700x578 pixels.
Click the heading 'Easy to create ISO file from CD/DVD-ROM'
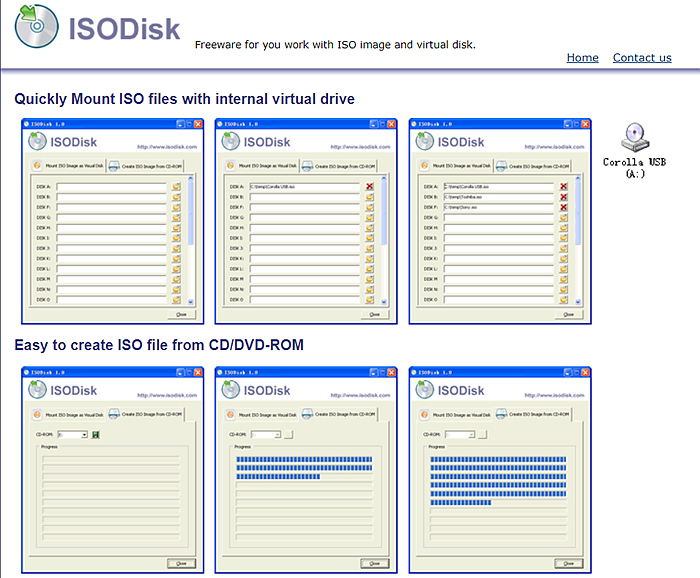[x=159, y=345]
